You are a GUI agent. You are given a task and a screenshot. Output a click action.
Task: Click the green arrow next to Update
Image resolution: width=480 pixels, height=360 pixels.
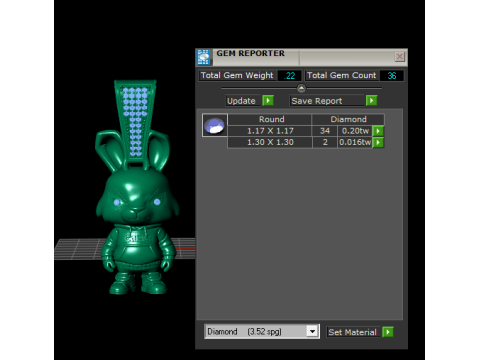tap(268, 101)
